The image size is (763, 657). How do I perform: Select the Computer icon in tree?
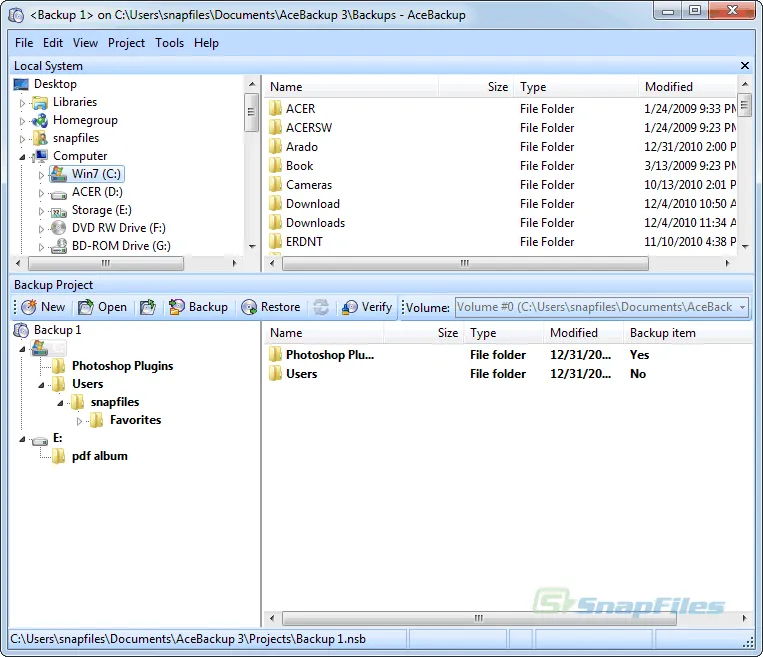point(39,156)
